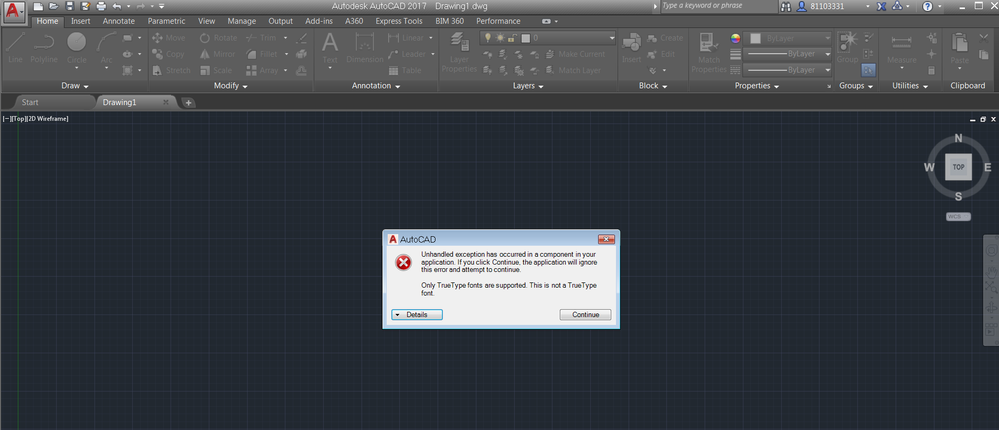Select the Trim tool
The width and height of the screenshot is (999, 430).
click(261, 38)
